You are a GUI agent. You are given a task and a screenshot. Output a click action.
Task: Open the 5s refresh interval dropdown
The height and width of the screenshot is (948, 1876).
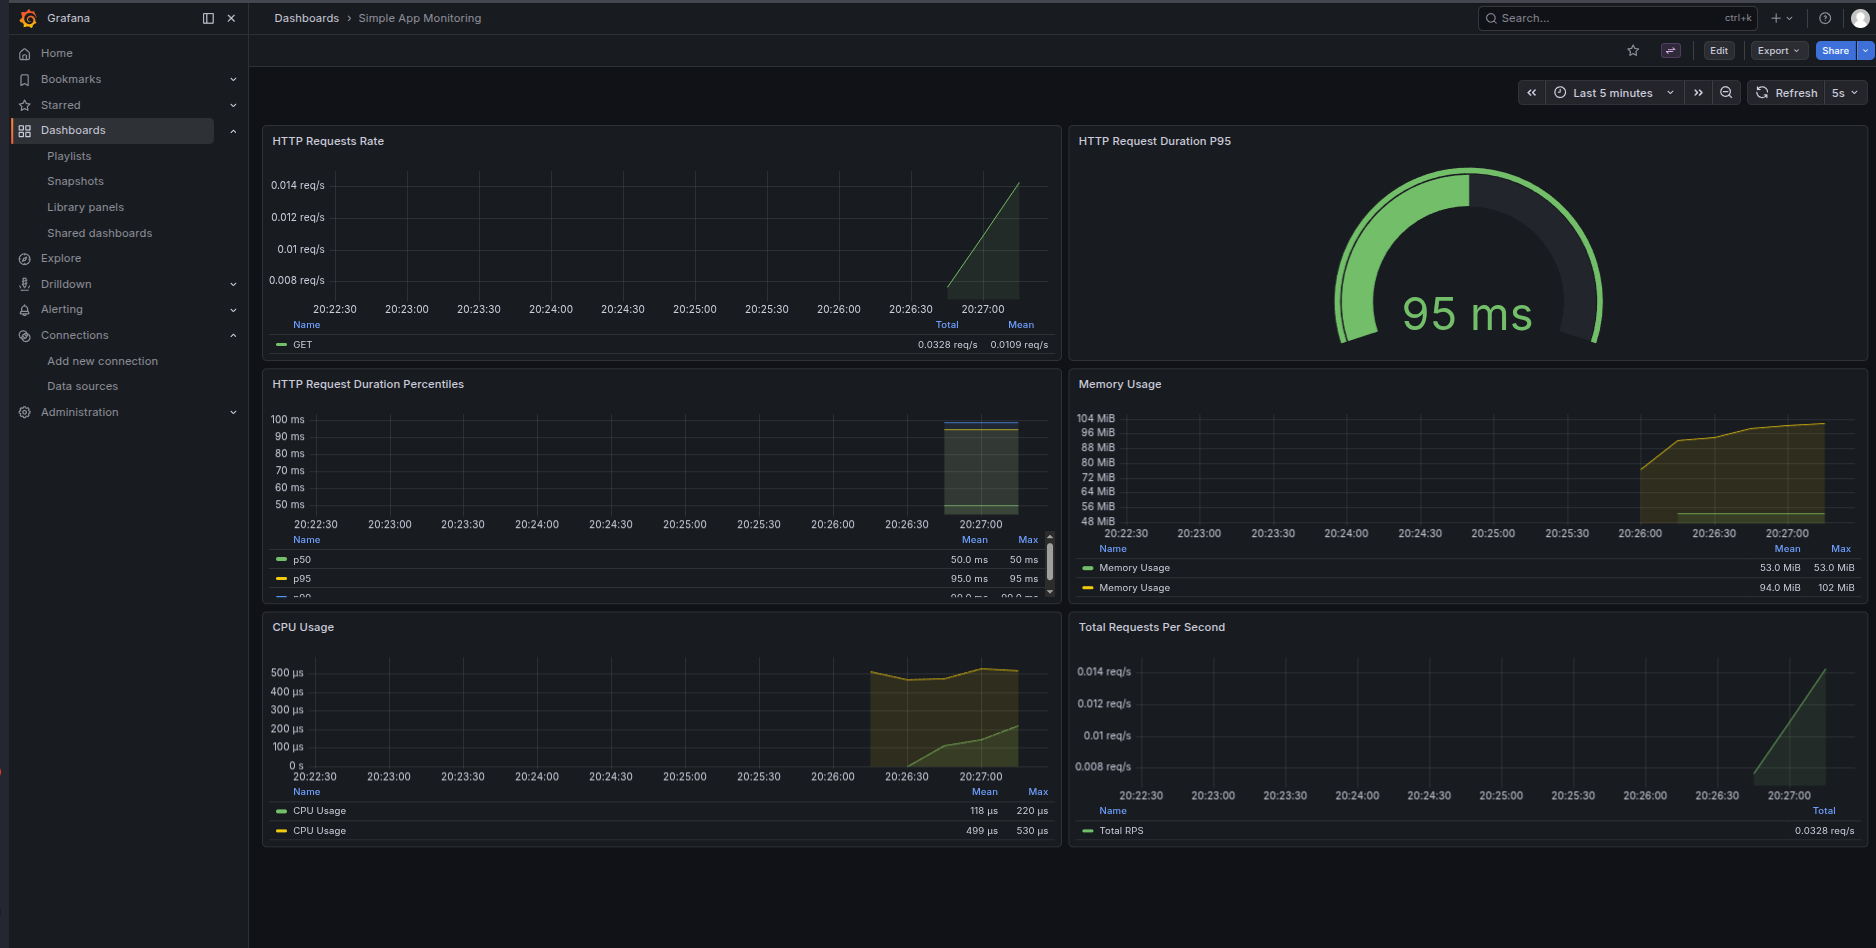pos(1845,93)
